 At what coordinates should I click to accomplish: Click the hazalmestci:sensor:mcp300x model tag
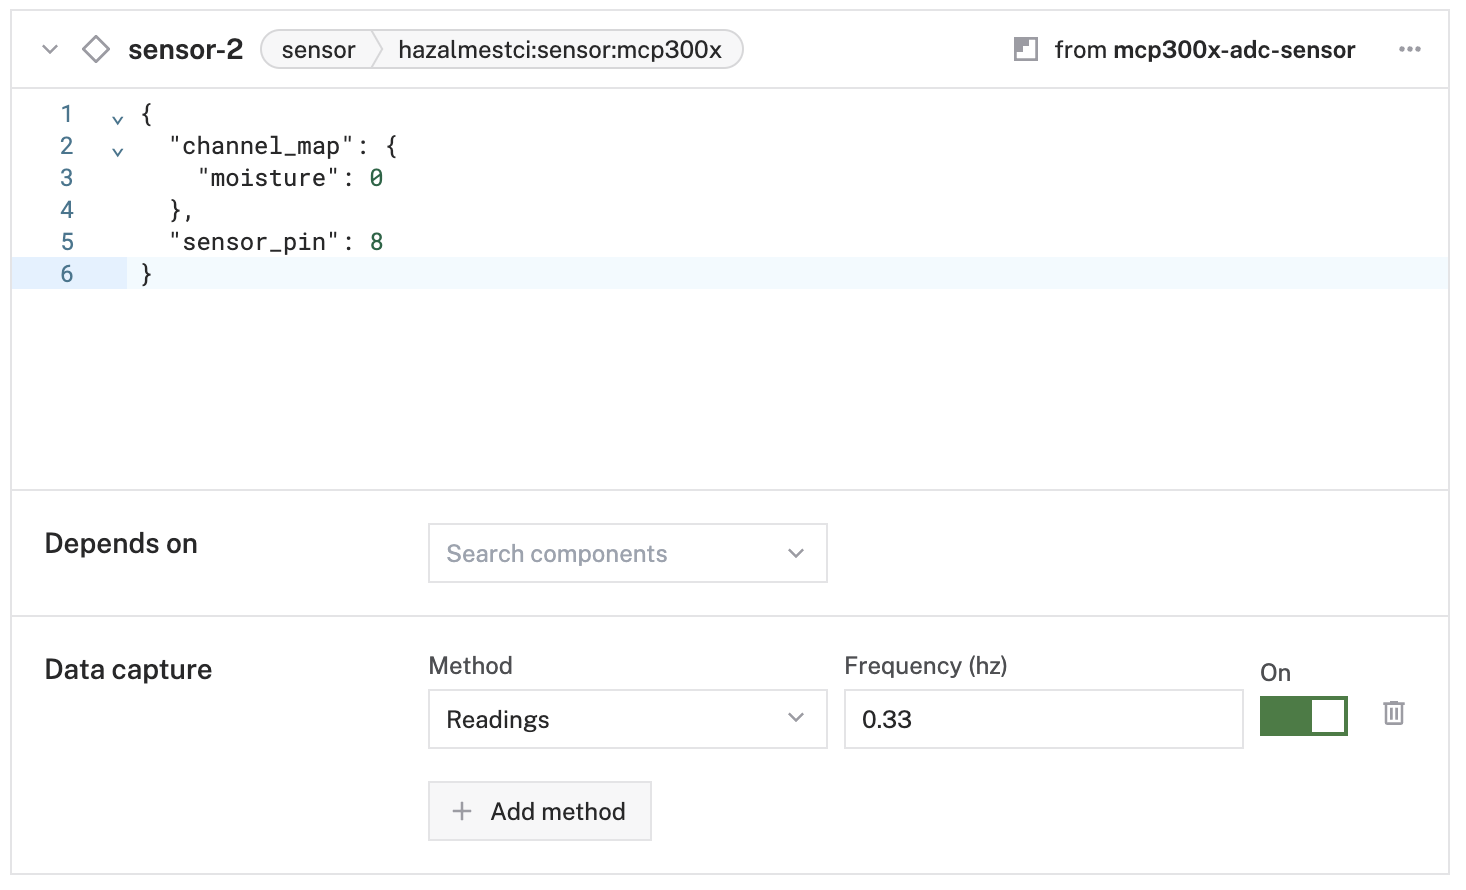tap(559, 50)
